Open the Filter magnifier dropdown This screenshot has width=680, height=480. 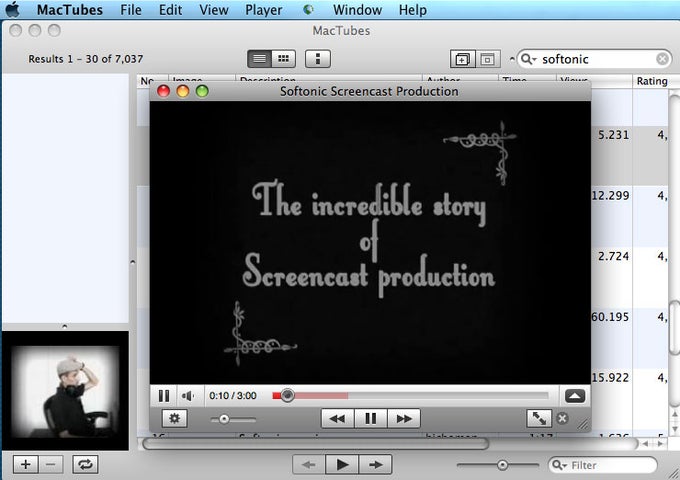point(559,465)
